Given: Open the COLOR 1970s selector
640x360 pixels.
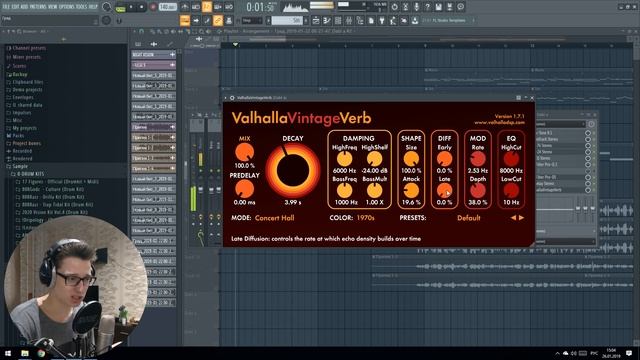Looking at the screenshot, I should pyautogui.click(x=365, y=218).
